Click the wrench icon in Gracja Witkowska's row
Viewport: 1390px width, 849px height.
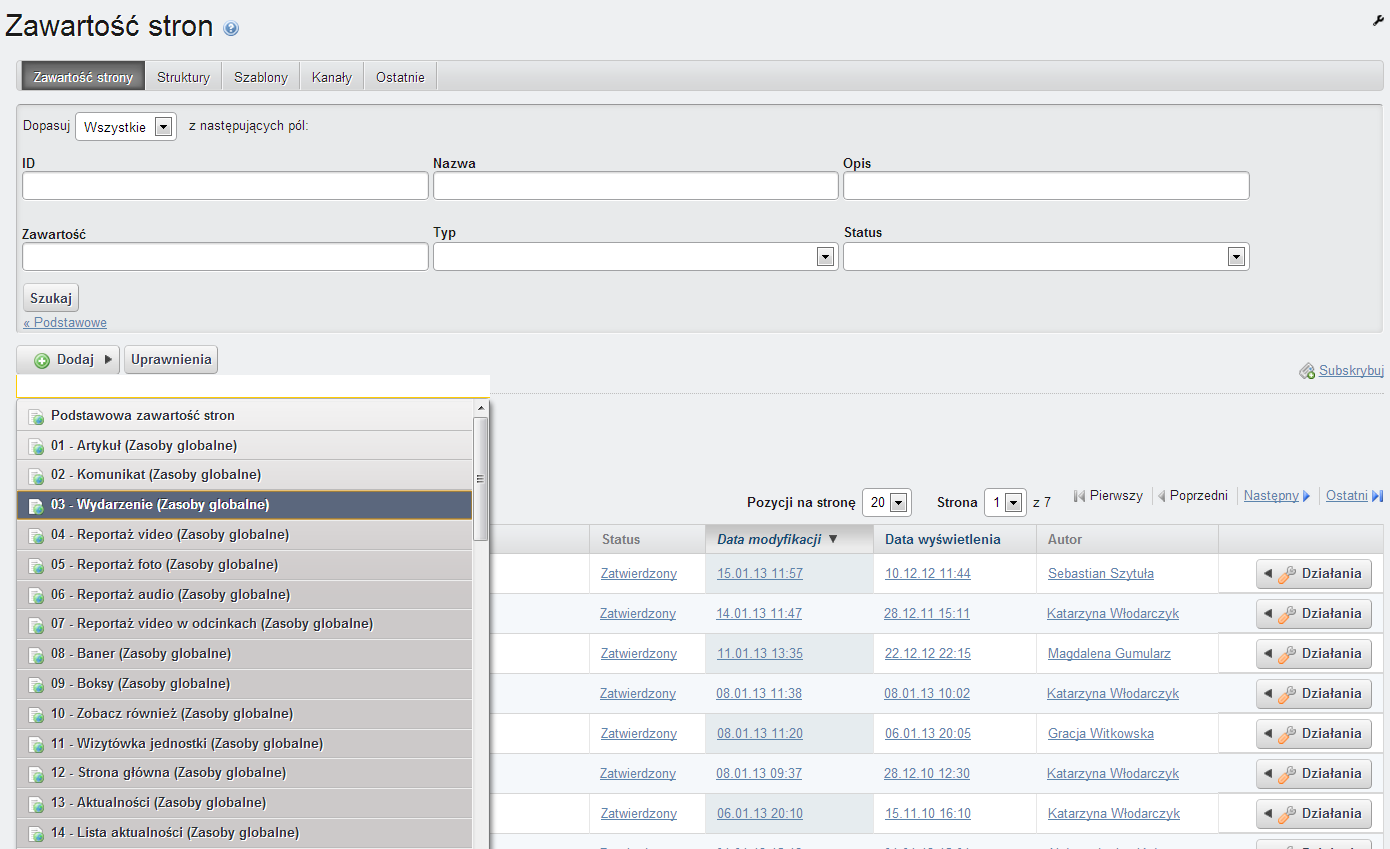(x=1287, y=734)
